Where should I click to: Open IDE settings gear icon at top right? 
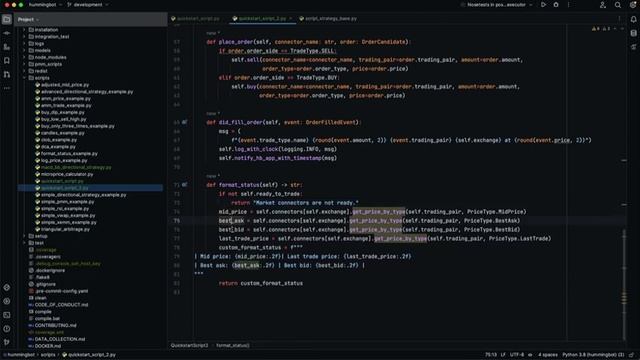633,5
